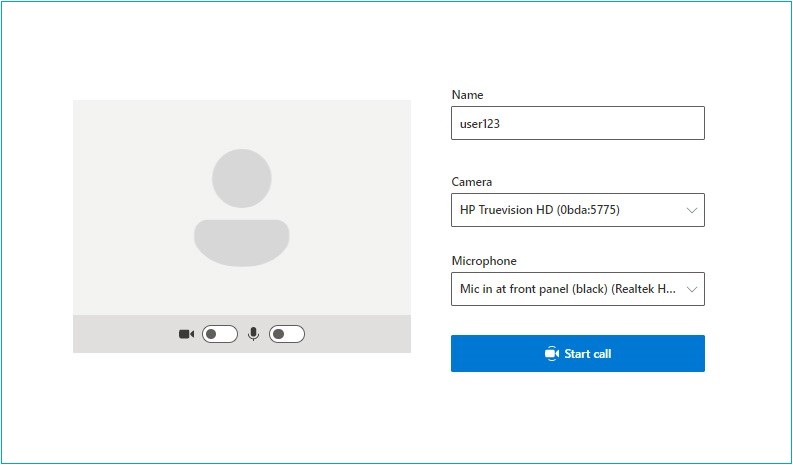
Task: Click the Name input field containing user123
Action: tap(578, 123)
